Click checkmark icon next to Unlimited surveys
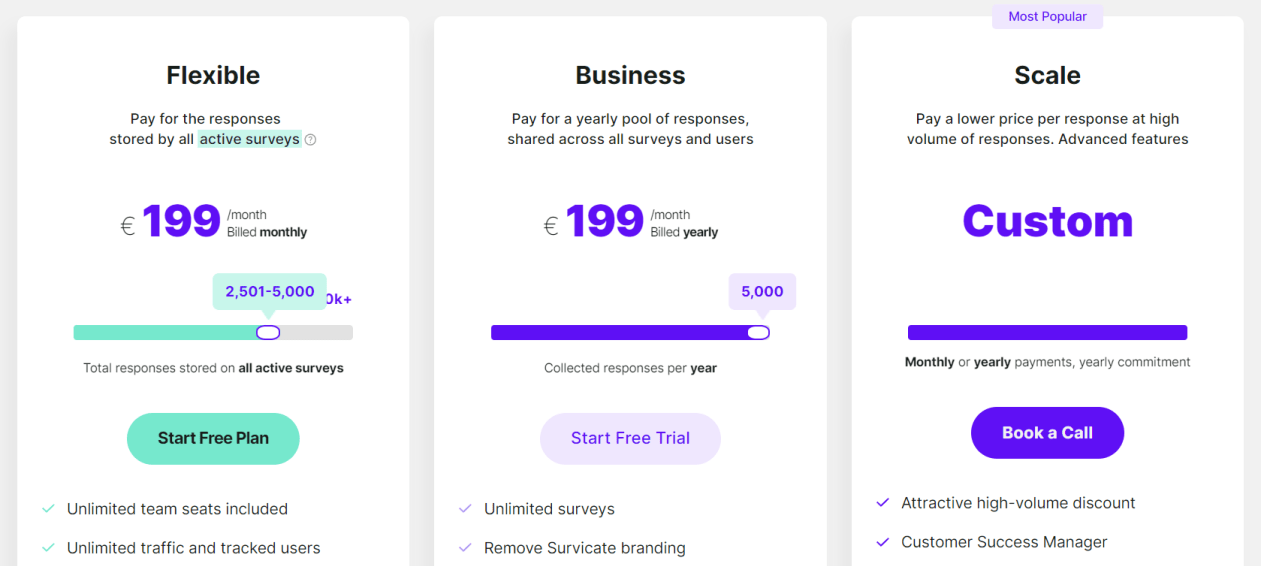The image size is (1261, 566). 465,509
